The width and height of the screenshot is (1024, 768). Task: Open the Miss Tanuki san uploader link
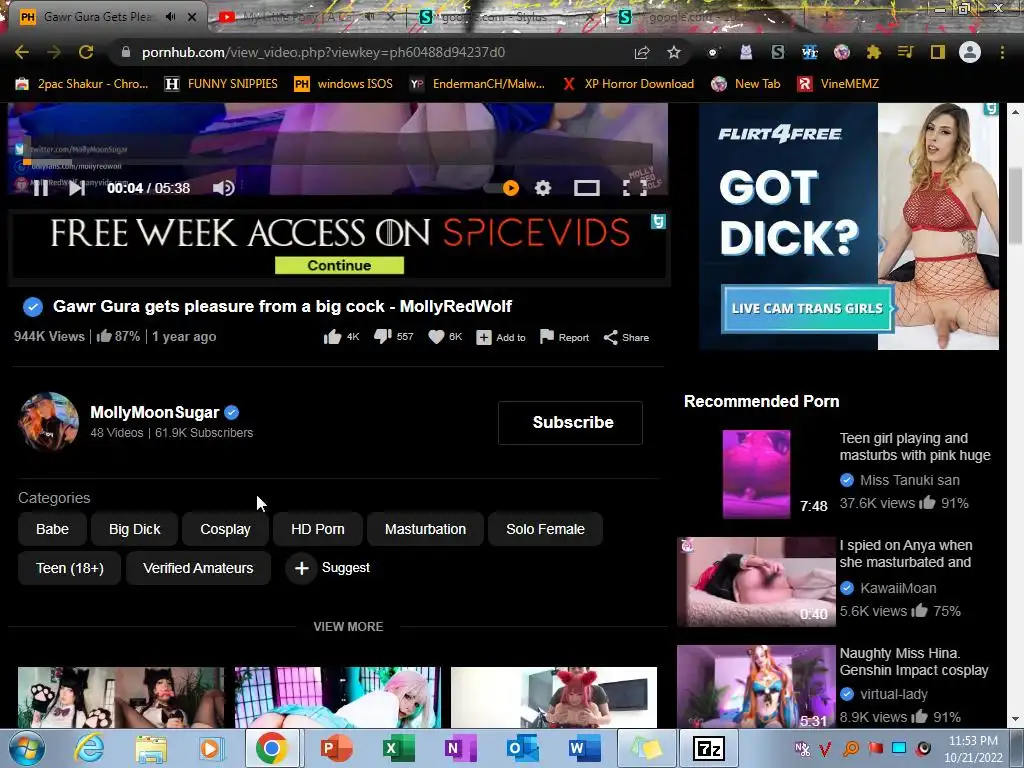point(910,480)
